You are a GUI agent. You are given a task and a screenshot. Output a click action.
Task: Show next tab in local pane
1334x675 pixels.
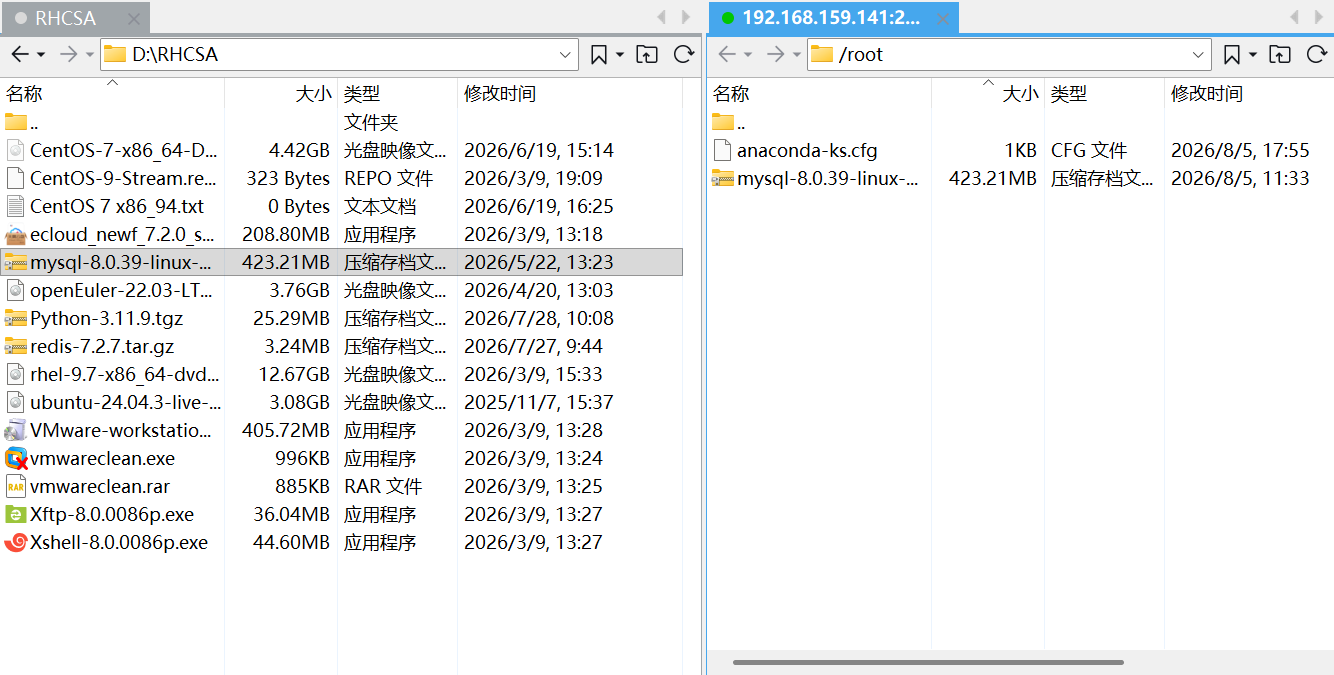(x=685, y=18)
